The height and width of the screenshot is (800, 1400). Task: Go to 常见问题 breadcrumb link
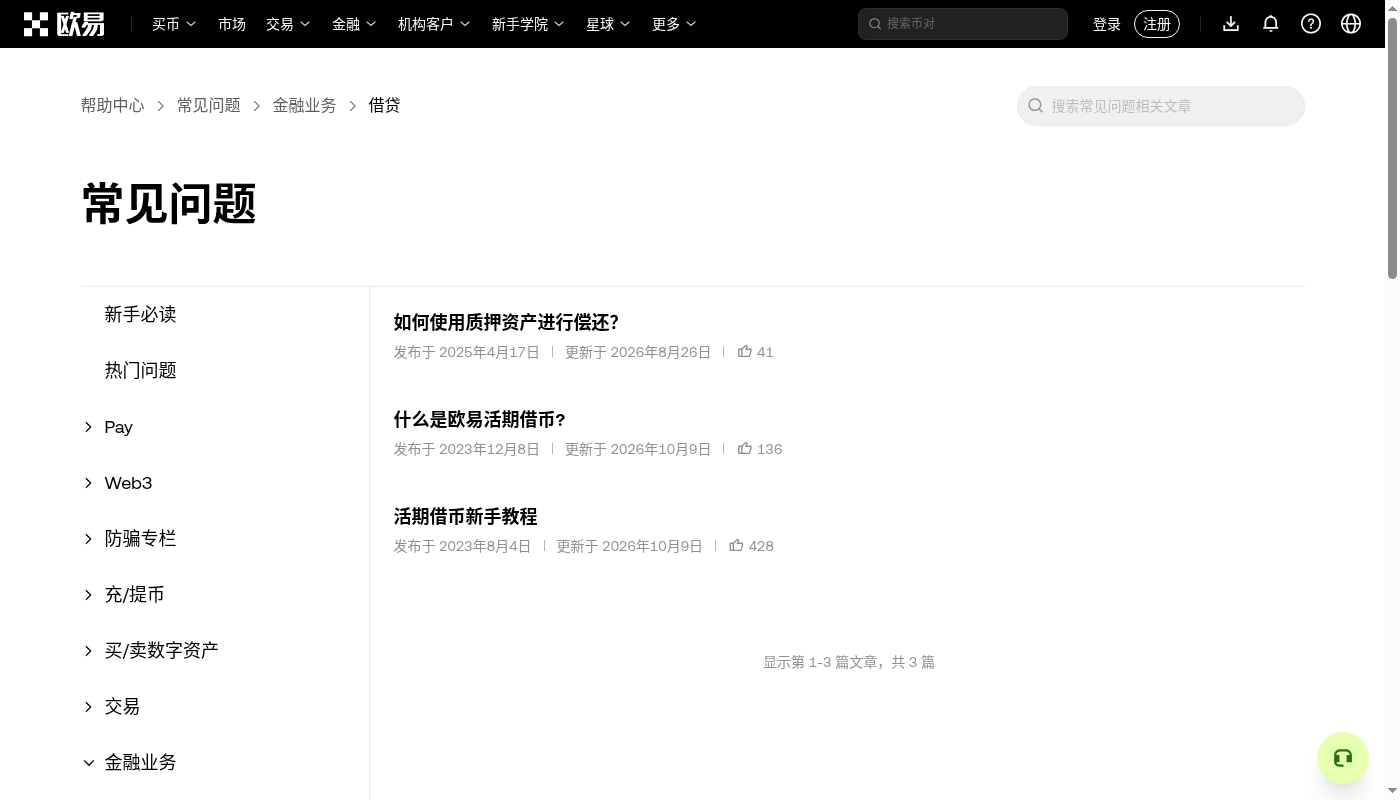click(209, 105)
